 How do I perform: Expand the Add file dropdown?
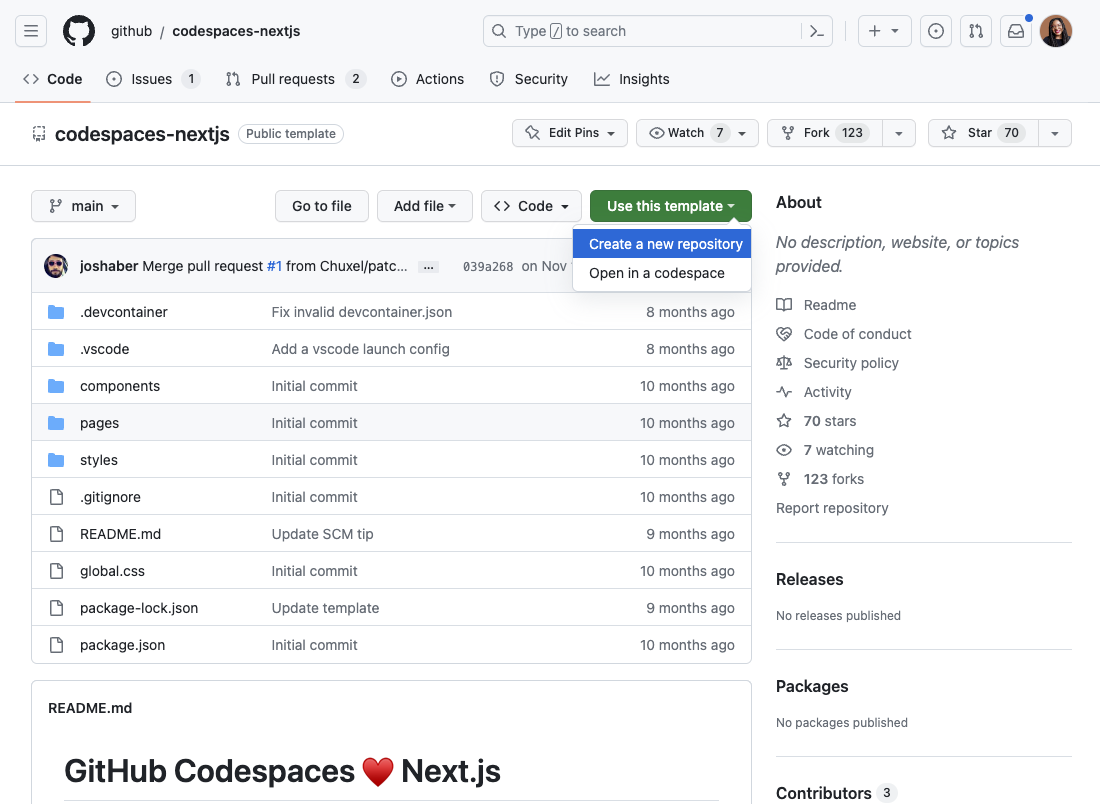coord(424,206)
